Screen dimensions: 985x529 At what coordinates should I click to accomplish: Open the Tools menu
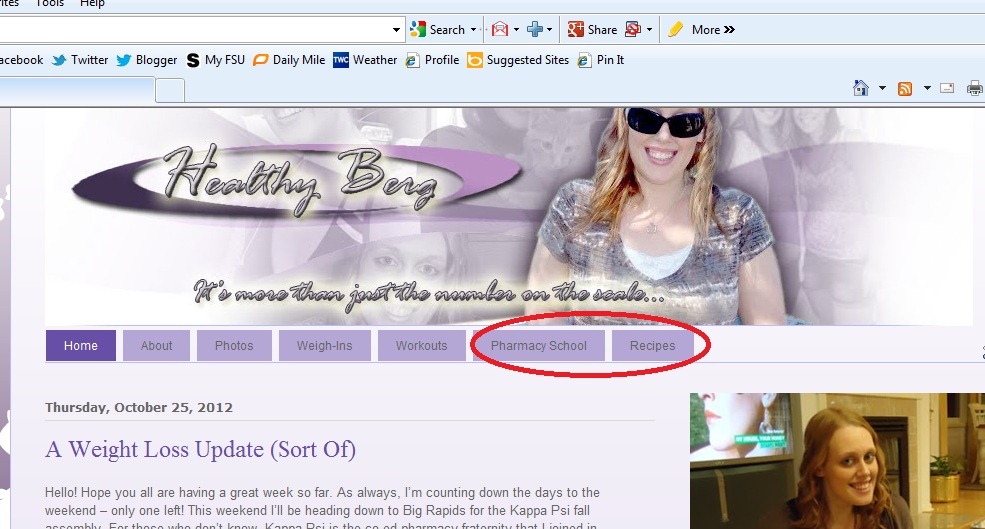(x=50, y=4)
